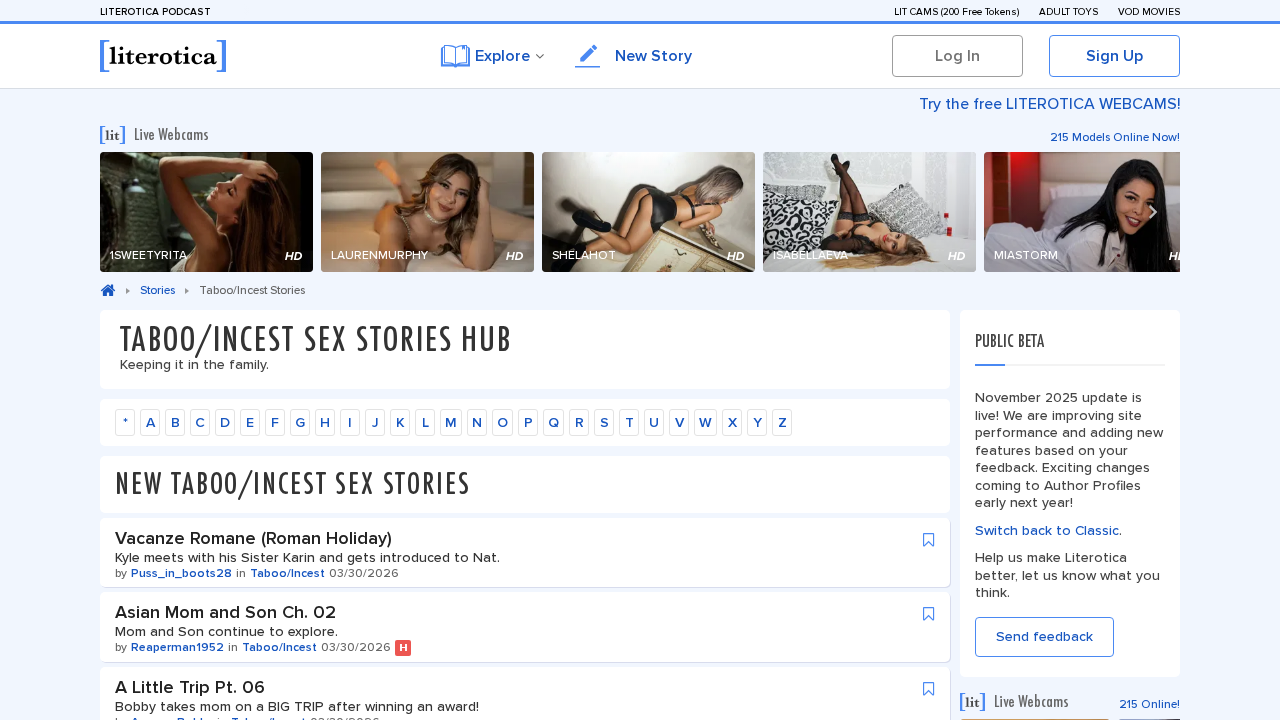The width and height of the screenshot is (1280, 720).
Task: Click the sidebar lit Live Webcams icon
Action: pyautogui.click(x=973, y=702)
